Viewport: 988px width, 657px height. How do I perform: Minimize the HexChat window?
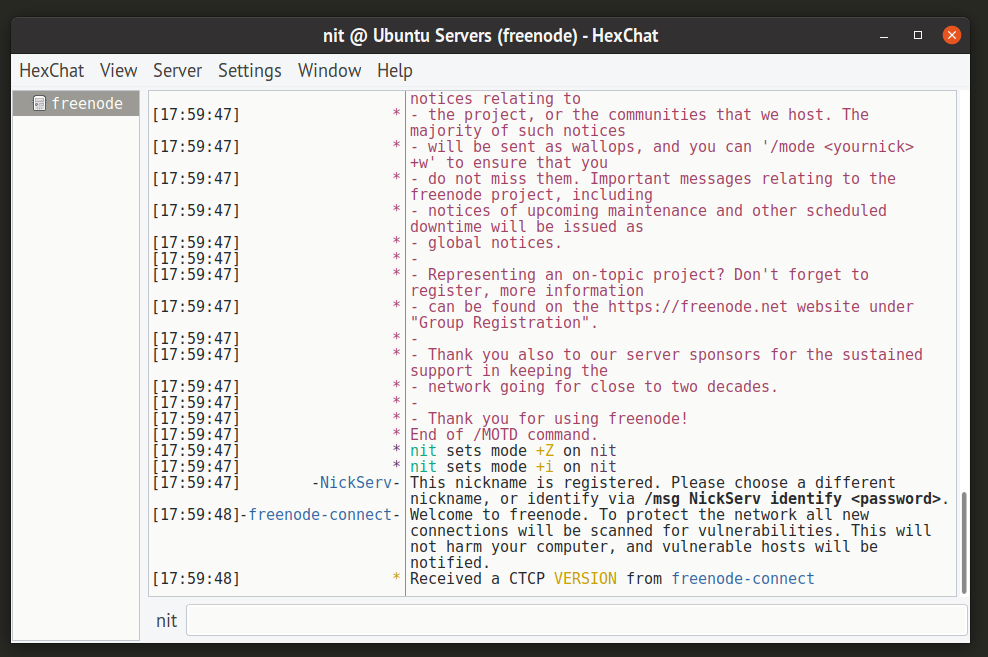[x=884, y=36]
